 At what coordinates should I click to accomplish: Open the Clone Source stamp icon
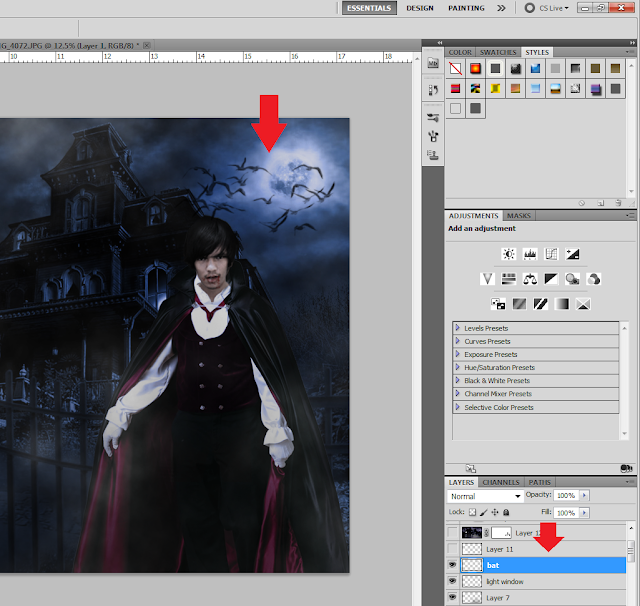coord(433,155)
